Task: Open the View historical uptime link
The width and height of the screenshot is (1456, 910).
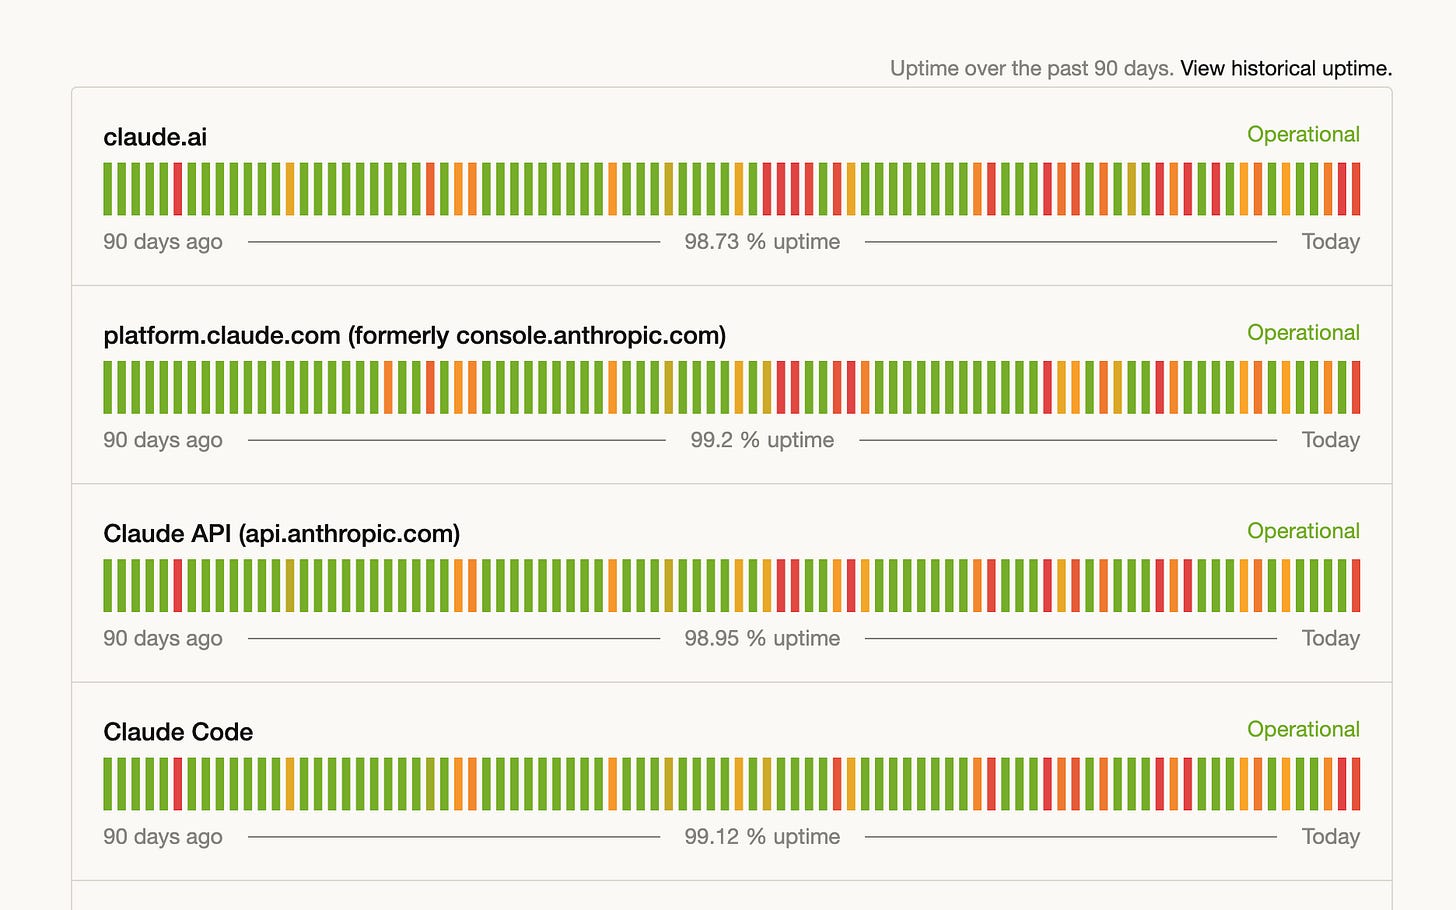Action: [x=1286, y=68]
